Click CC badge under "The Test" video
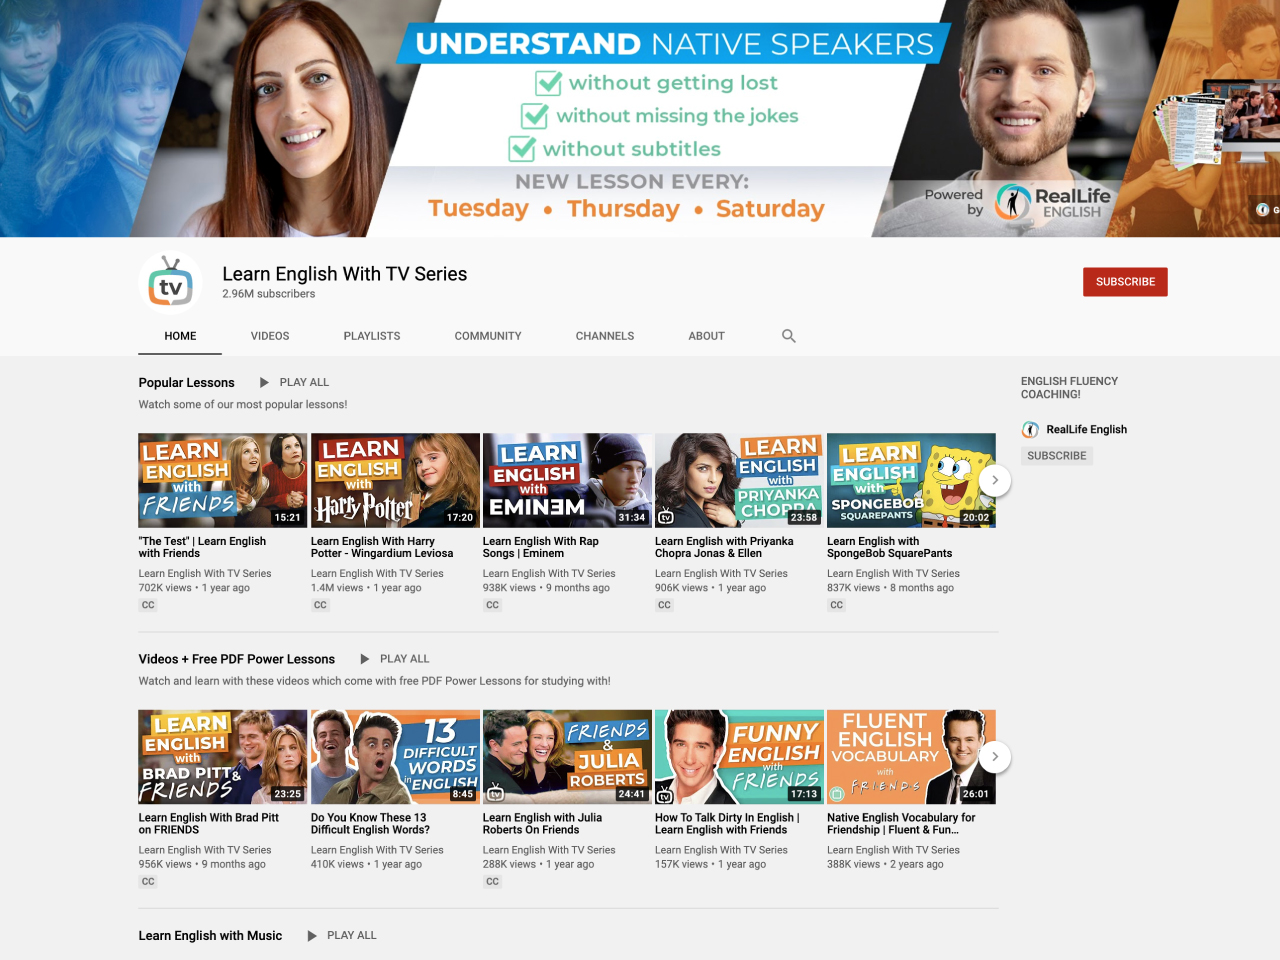This screenshot has width=1280, height=960. click(148, 605)
